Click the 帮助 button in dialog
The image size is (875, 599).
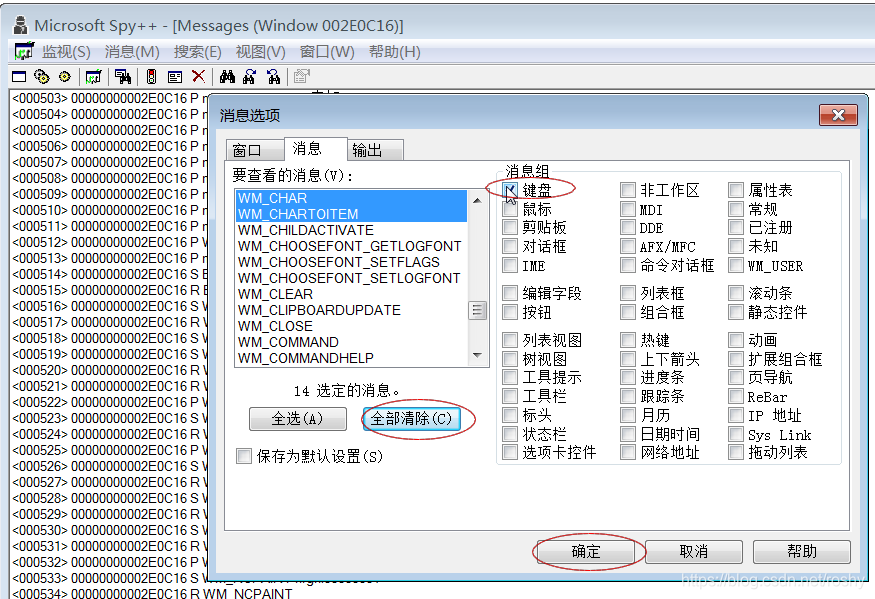coord(802,552)
